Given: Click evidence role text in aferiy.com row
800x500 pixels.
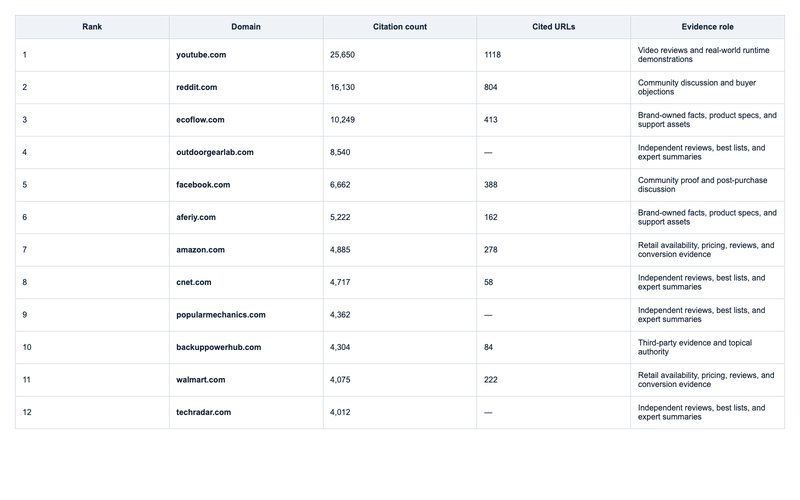Looking at the screenshot, I should 707,217.
